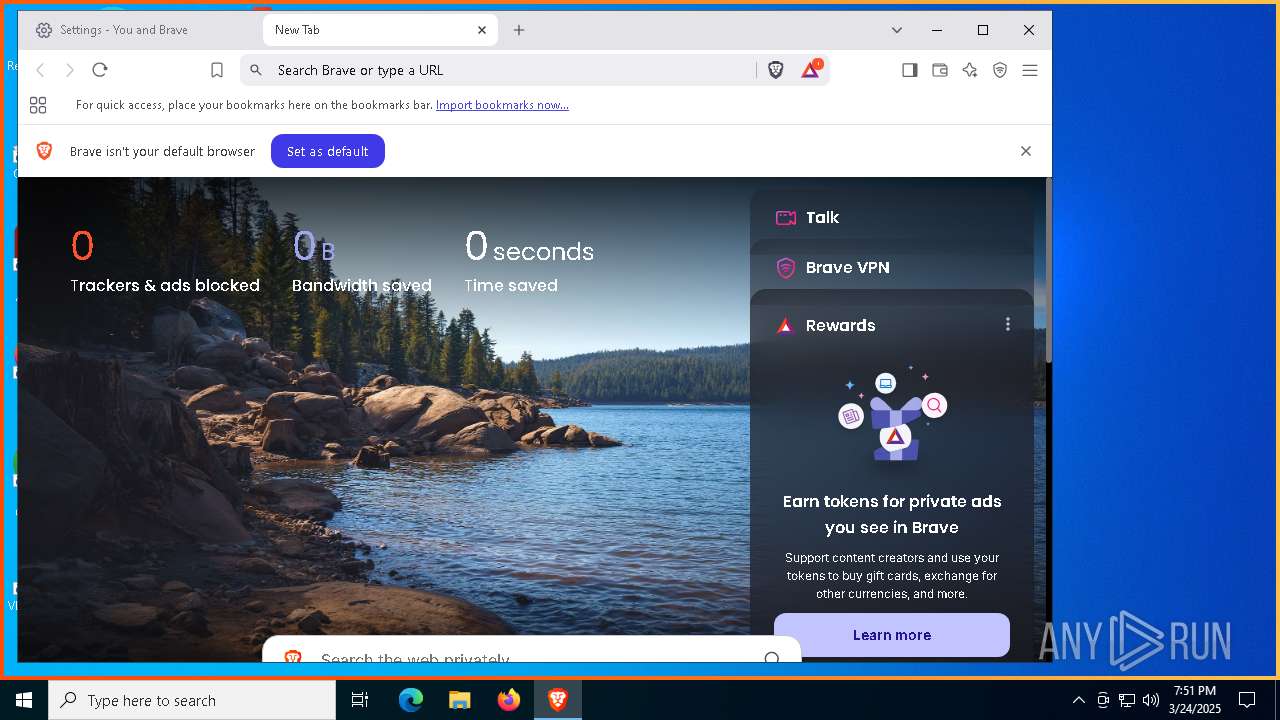Open Leo AI sparkle icon
1280x720 pixels.
(x=970, y=70)
